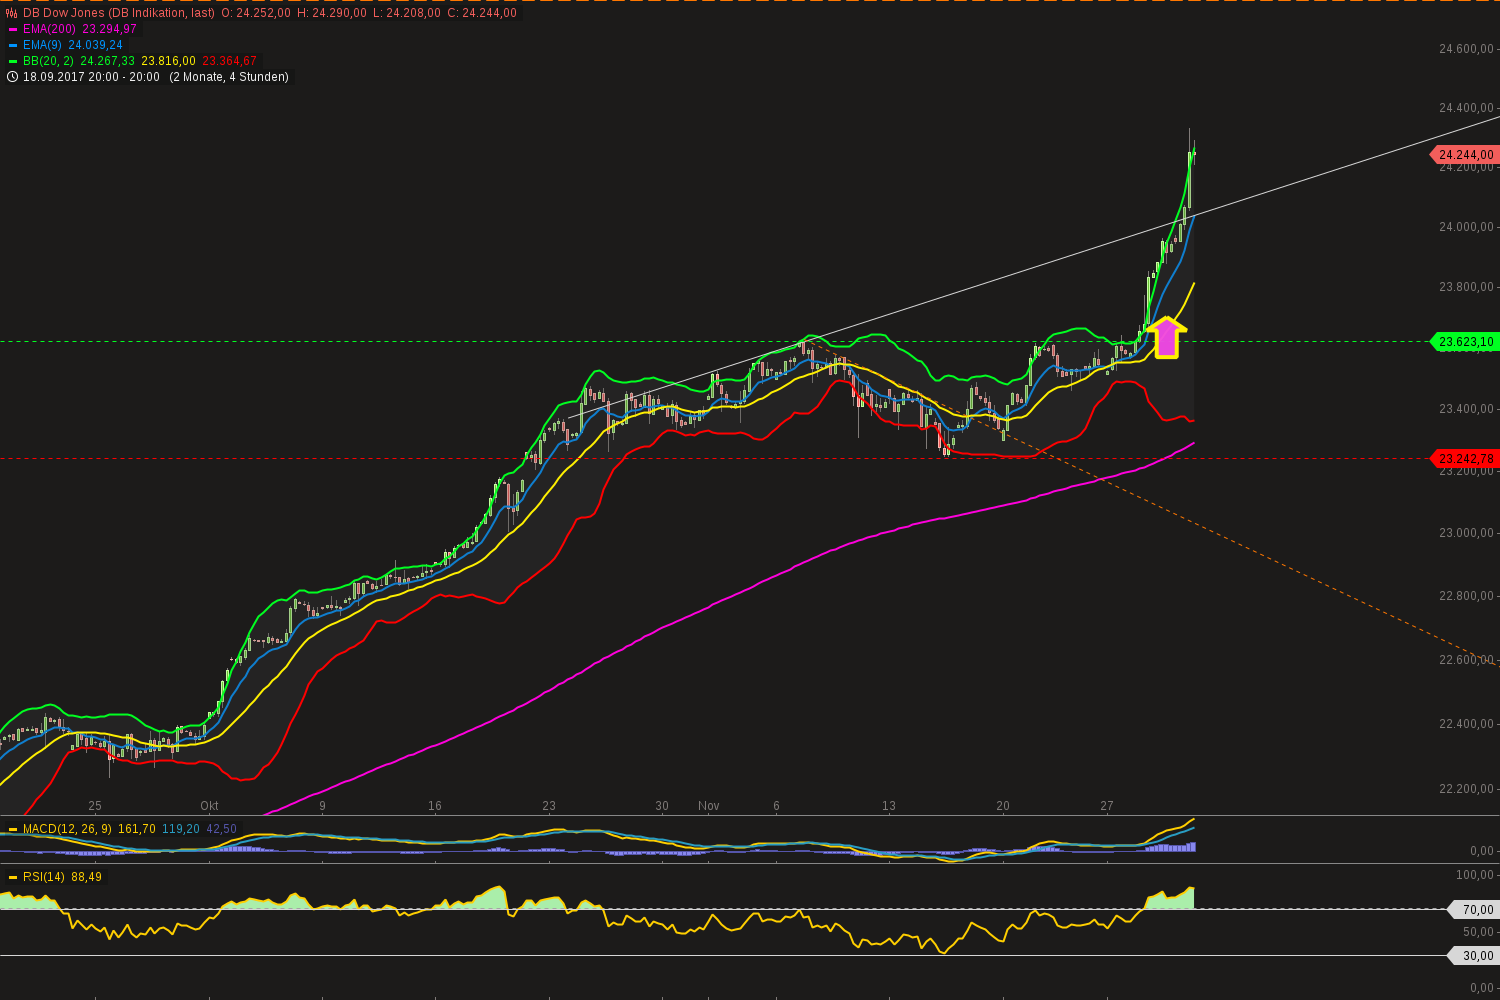
Task: Click the "22.400,00" price axis label
Action: (x=1467, y=724)
